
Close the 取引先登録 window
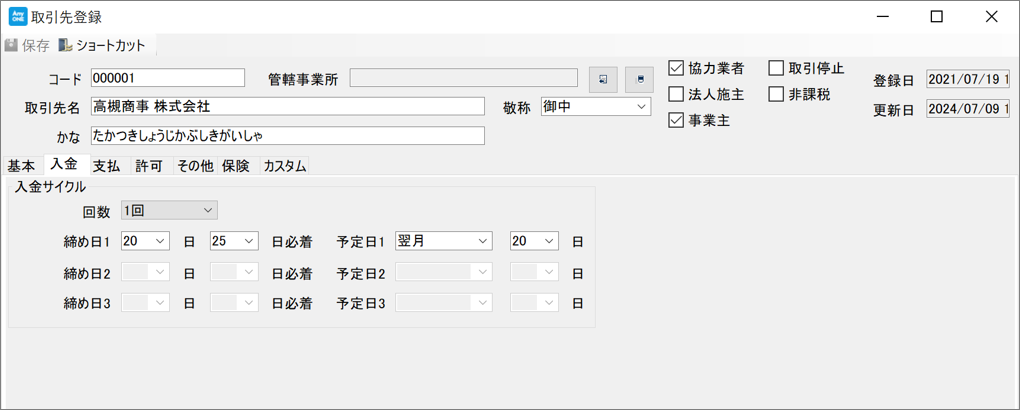pos(990,17)
